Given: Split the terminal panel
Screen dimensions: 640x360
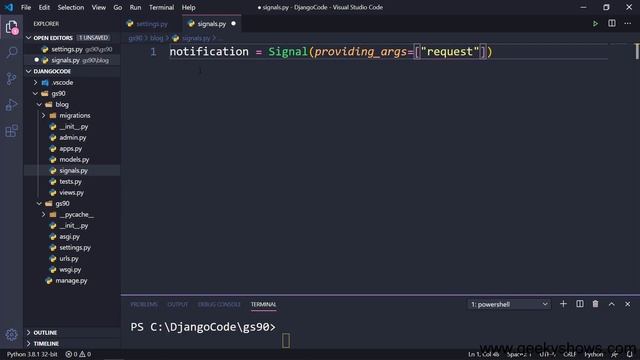Looking at the screenshot, I should (580, 304).
